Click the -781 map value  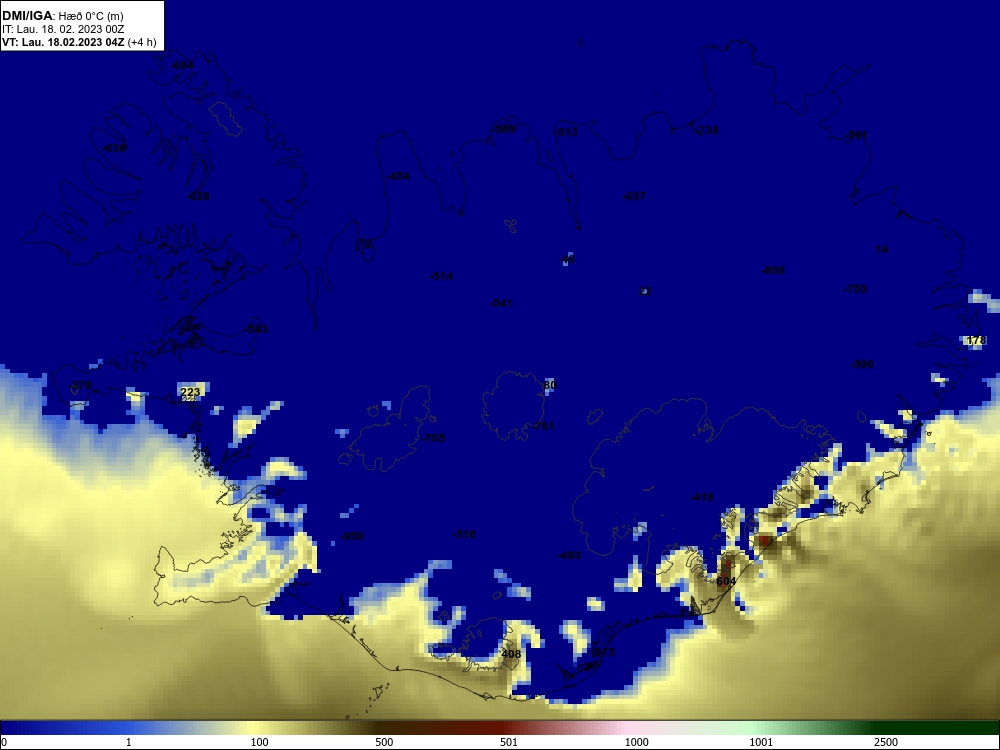click(543, 427)
